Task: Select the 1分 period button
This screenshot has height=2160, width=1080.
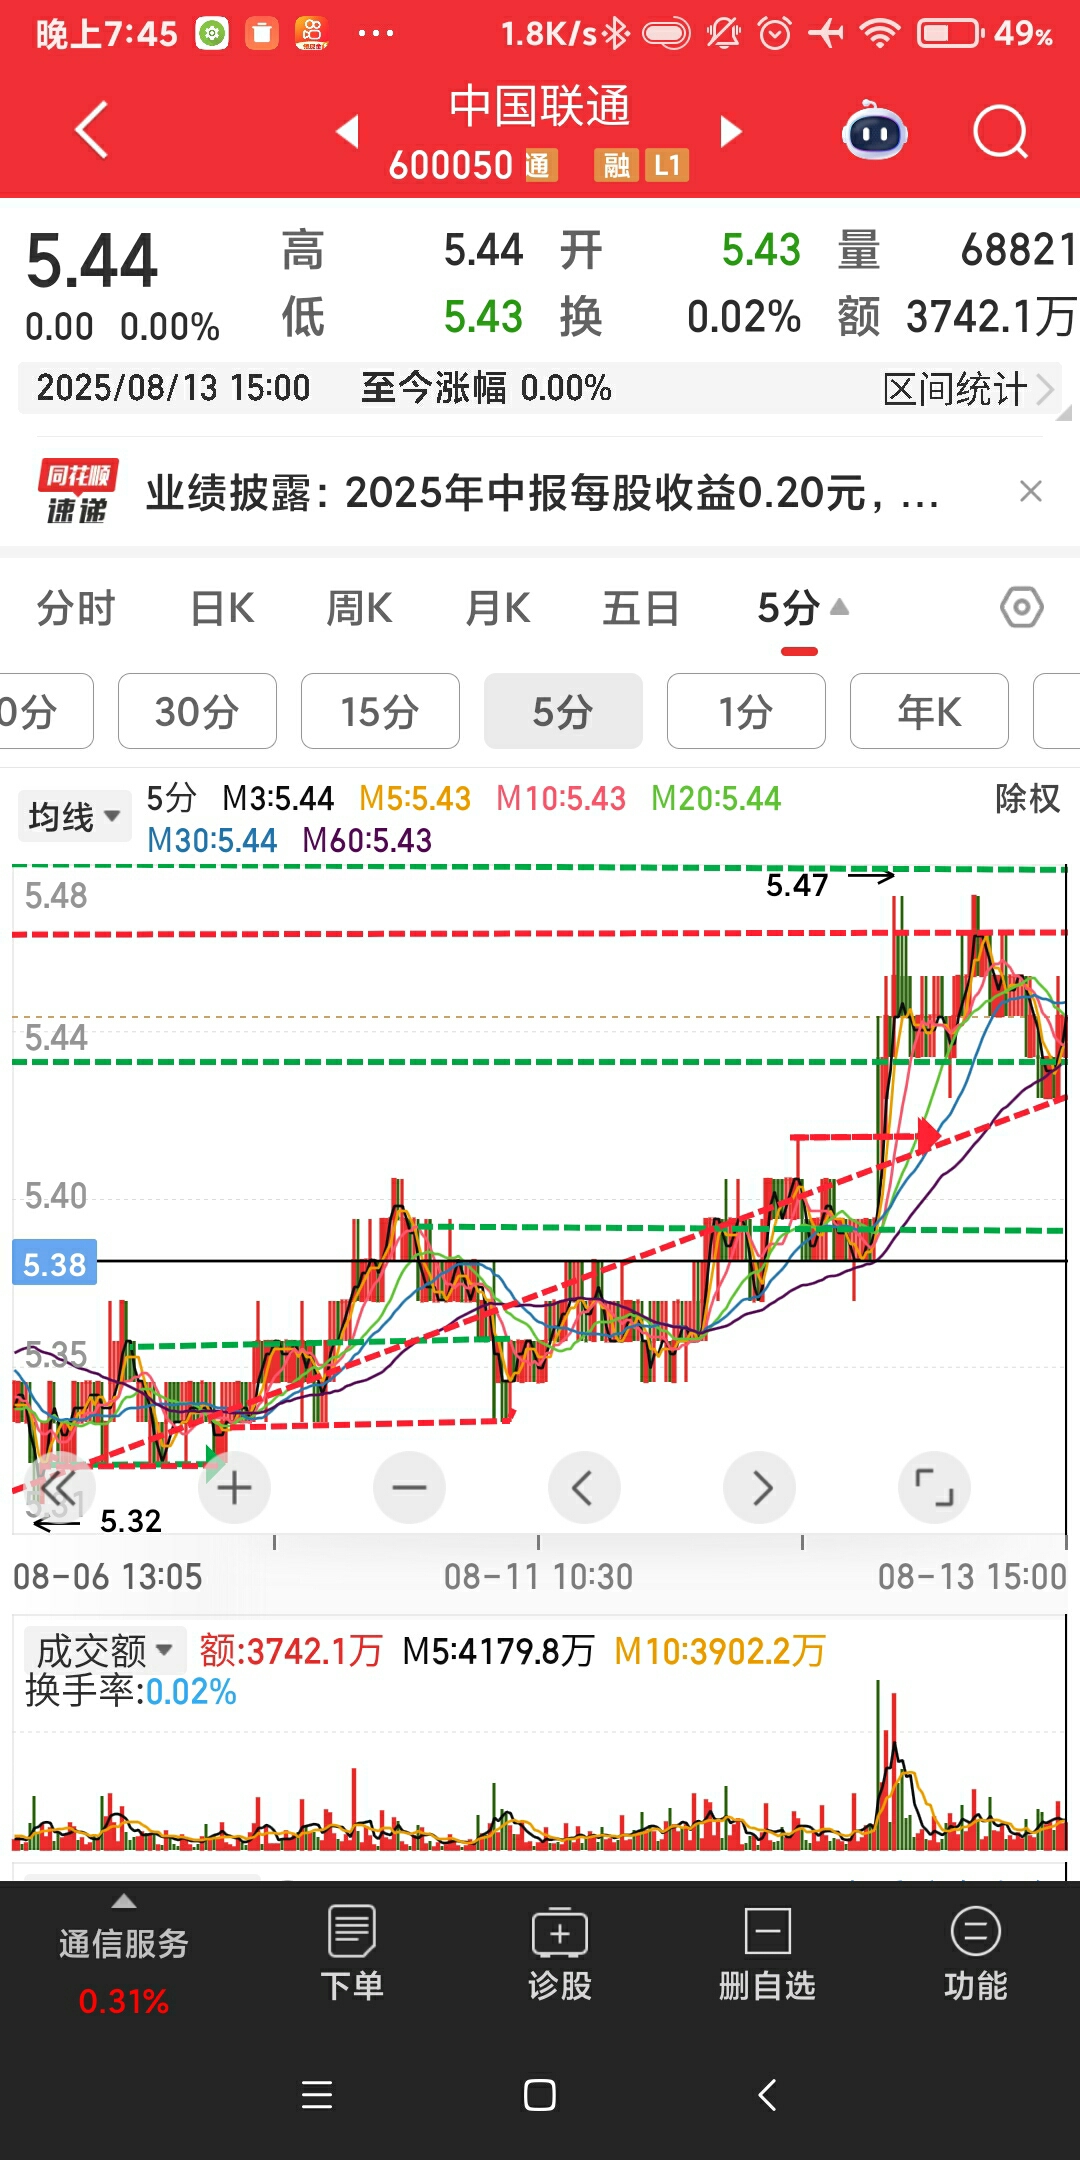Action: (746, 711)
